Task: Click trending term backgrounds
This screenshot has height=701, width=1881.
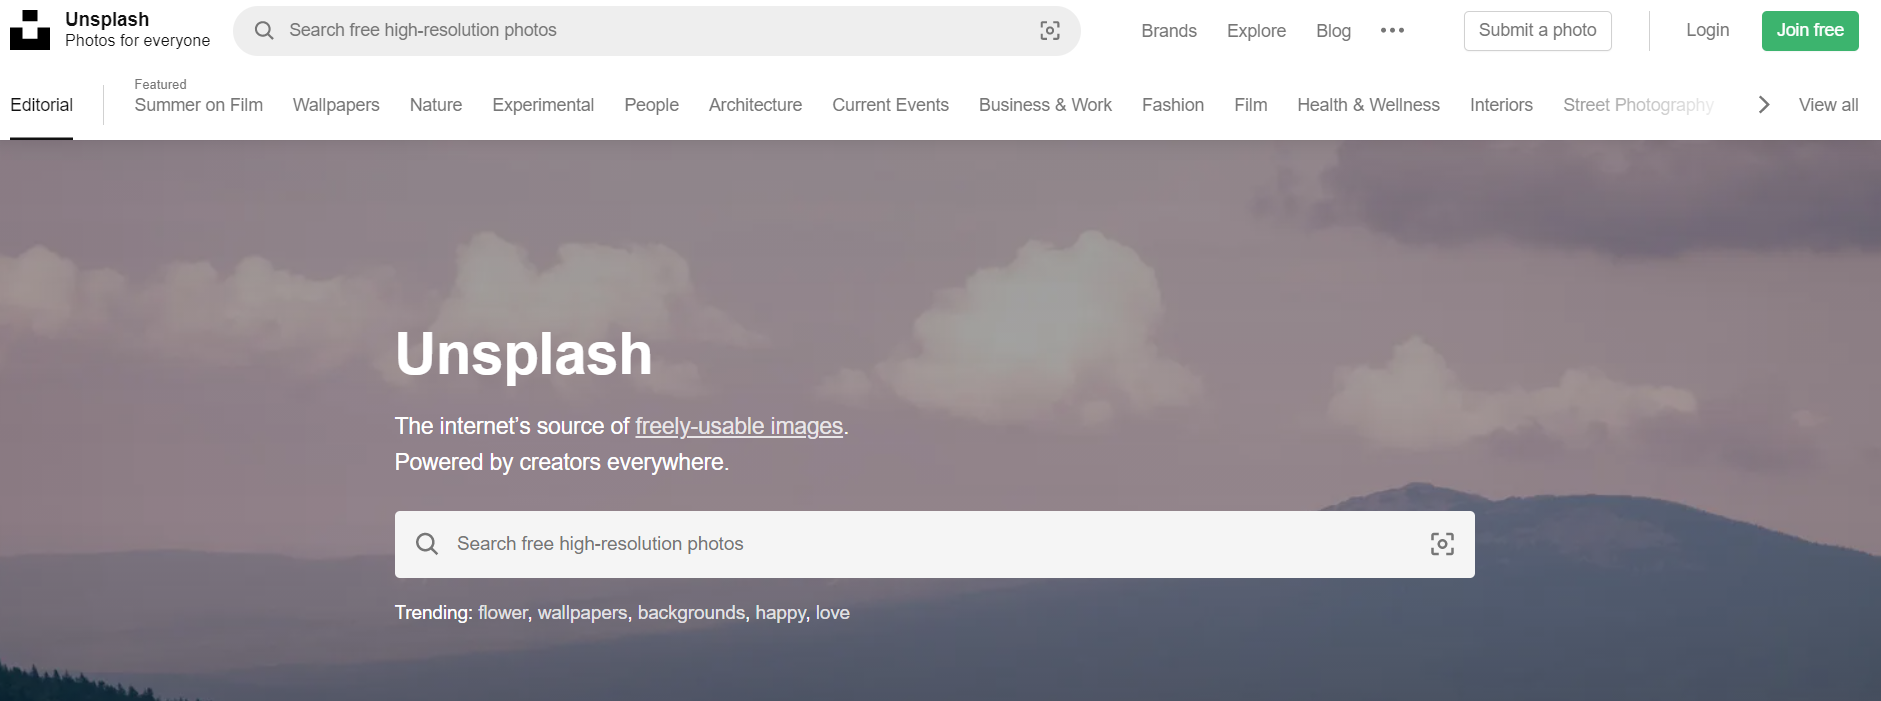Action: [x=692, y=613]
